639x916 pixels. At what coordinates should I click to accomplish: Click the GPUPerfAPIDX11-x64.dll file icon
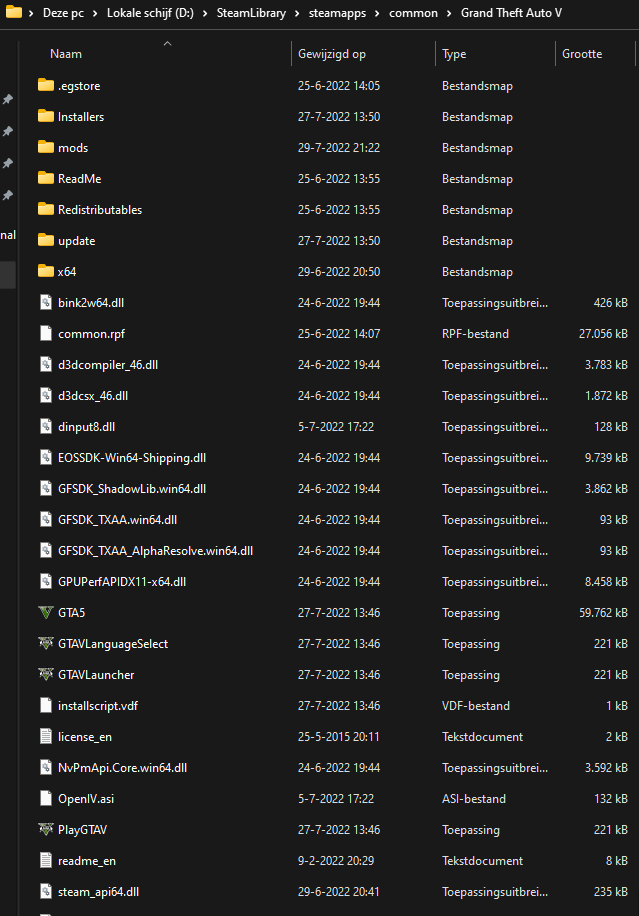point(46,581)
